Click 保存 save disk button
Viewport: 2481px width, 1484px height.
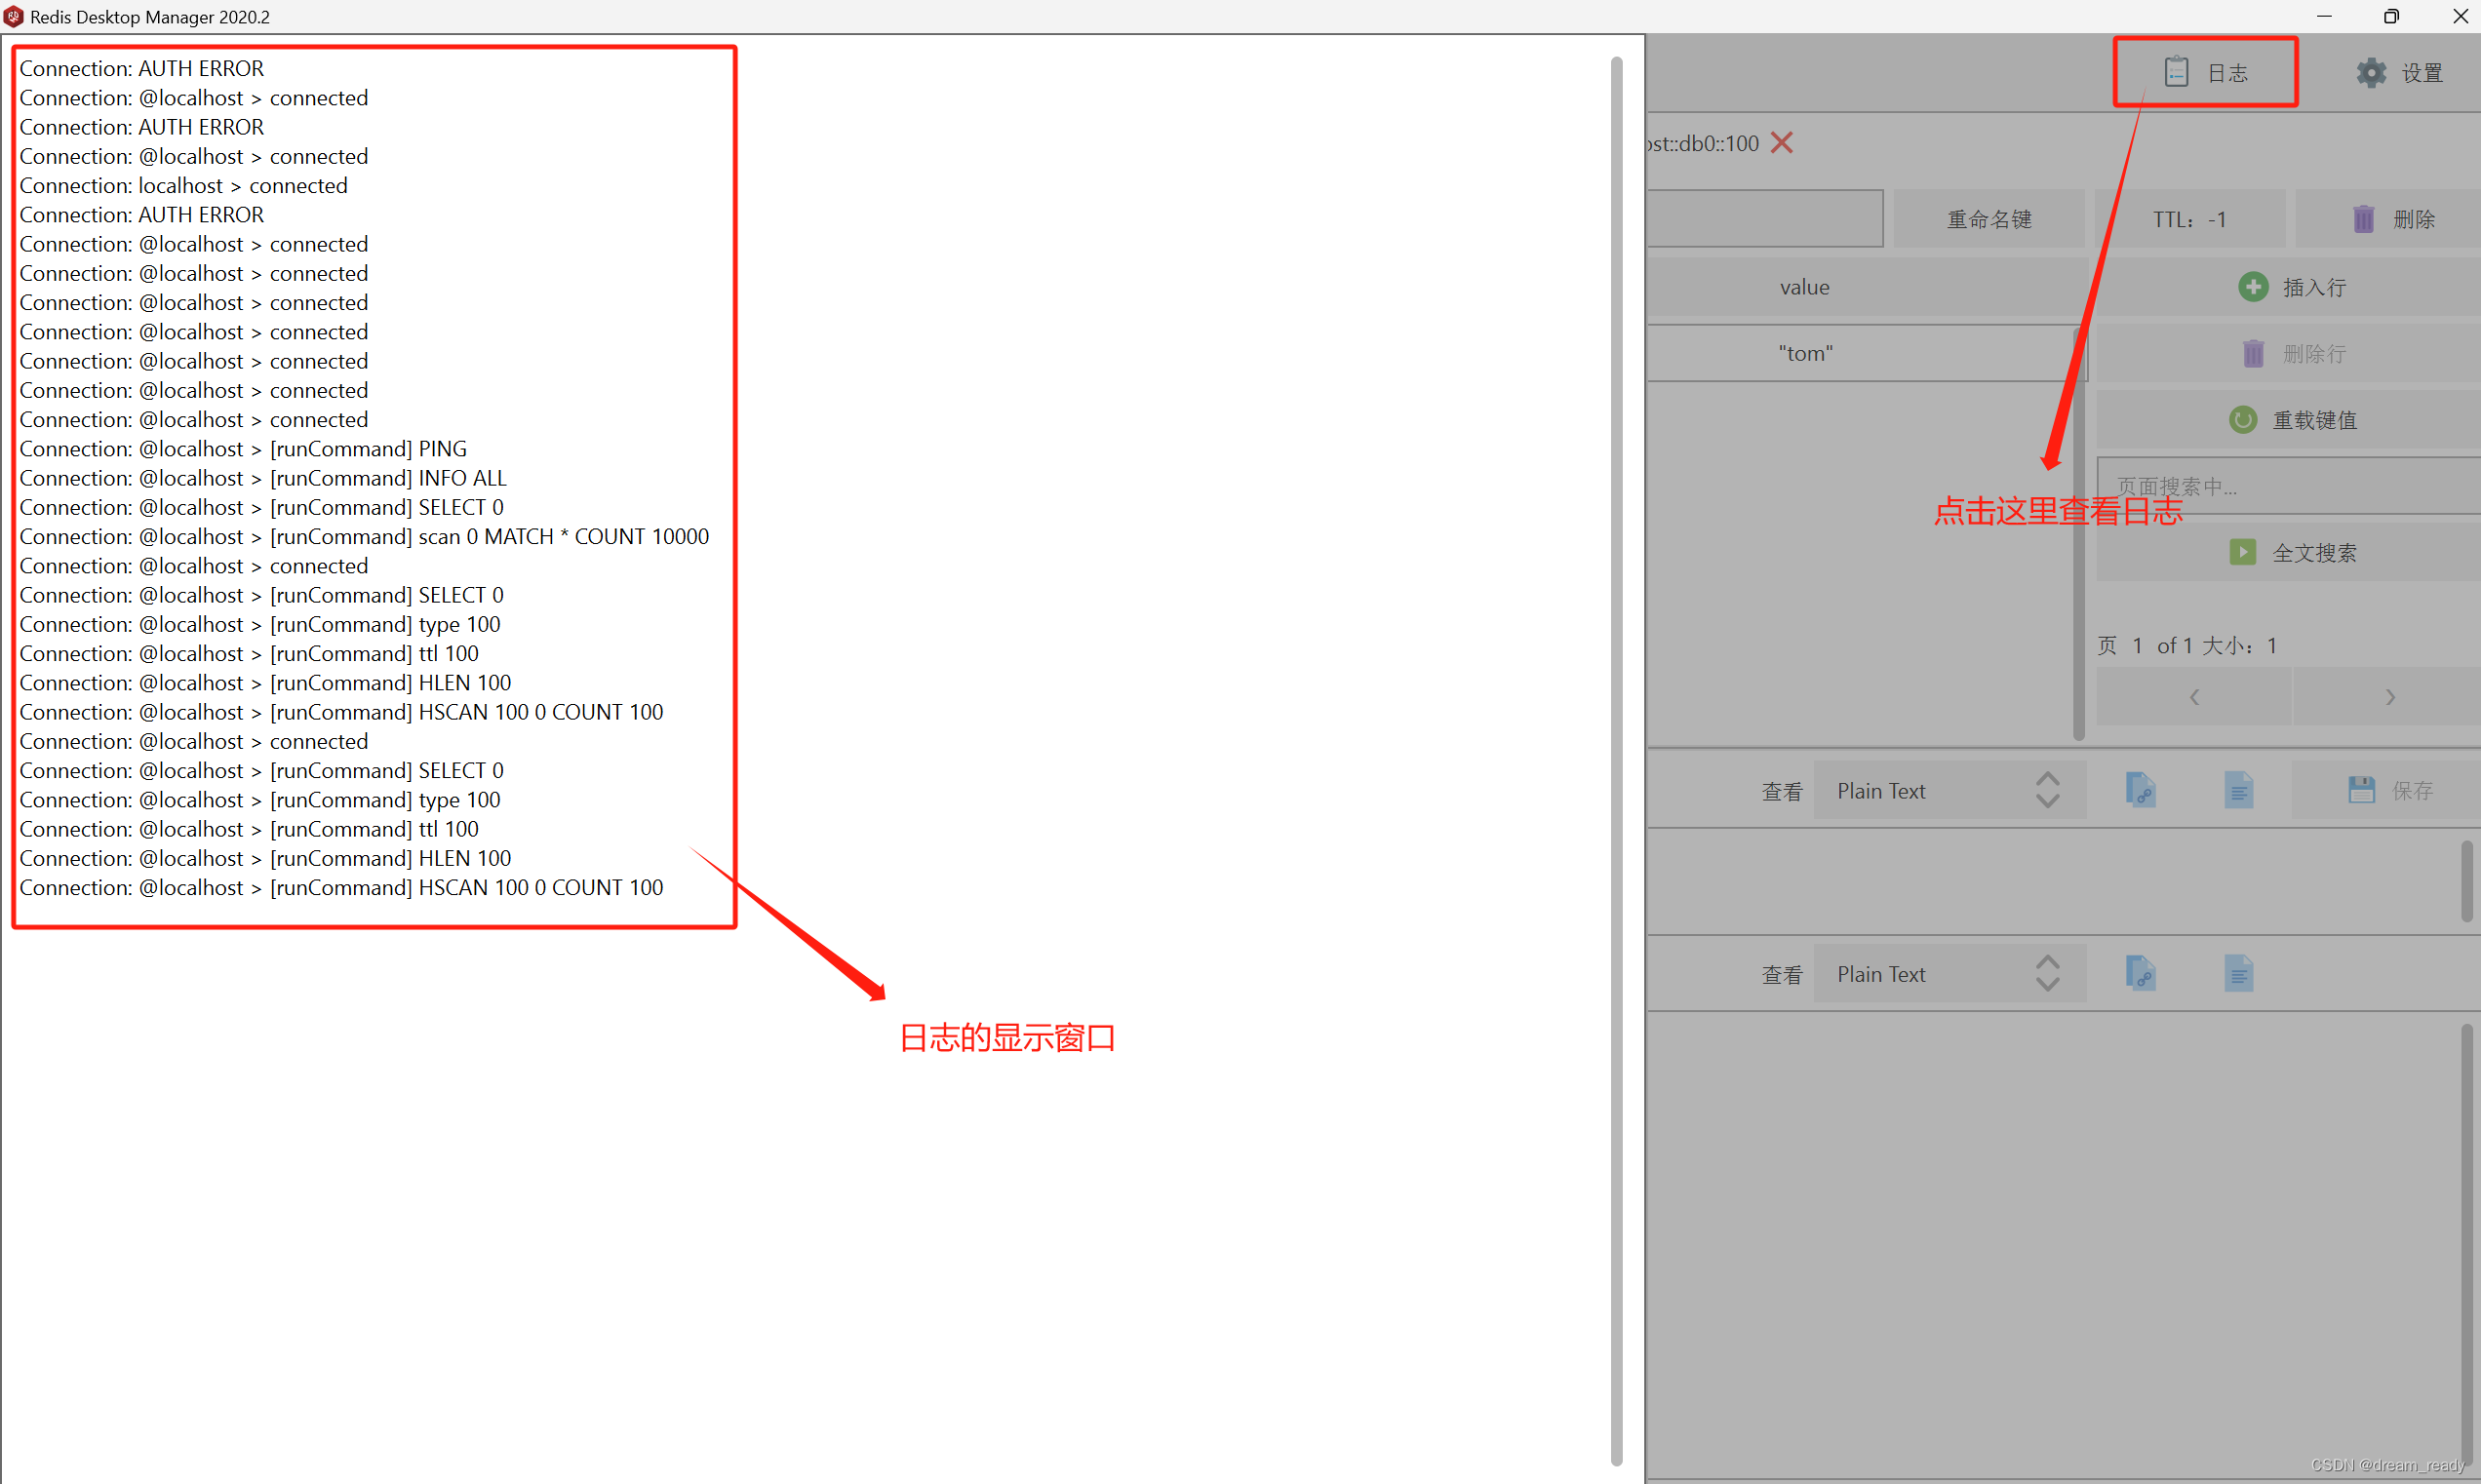point(2391,791)
